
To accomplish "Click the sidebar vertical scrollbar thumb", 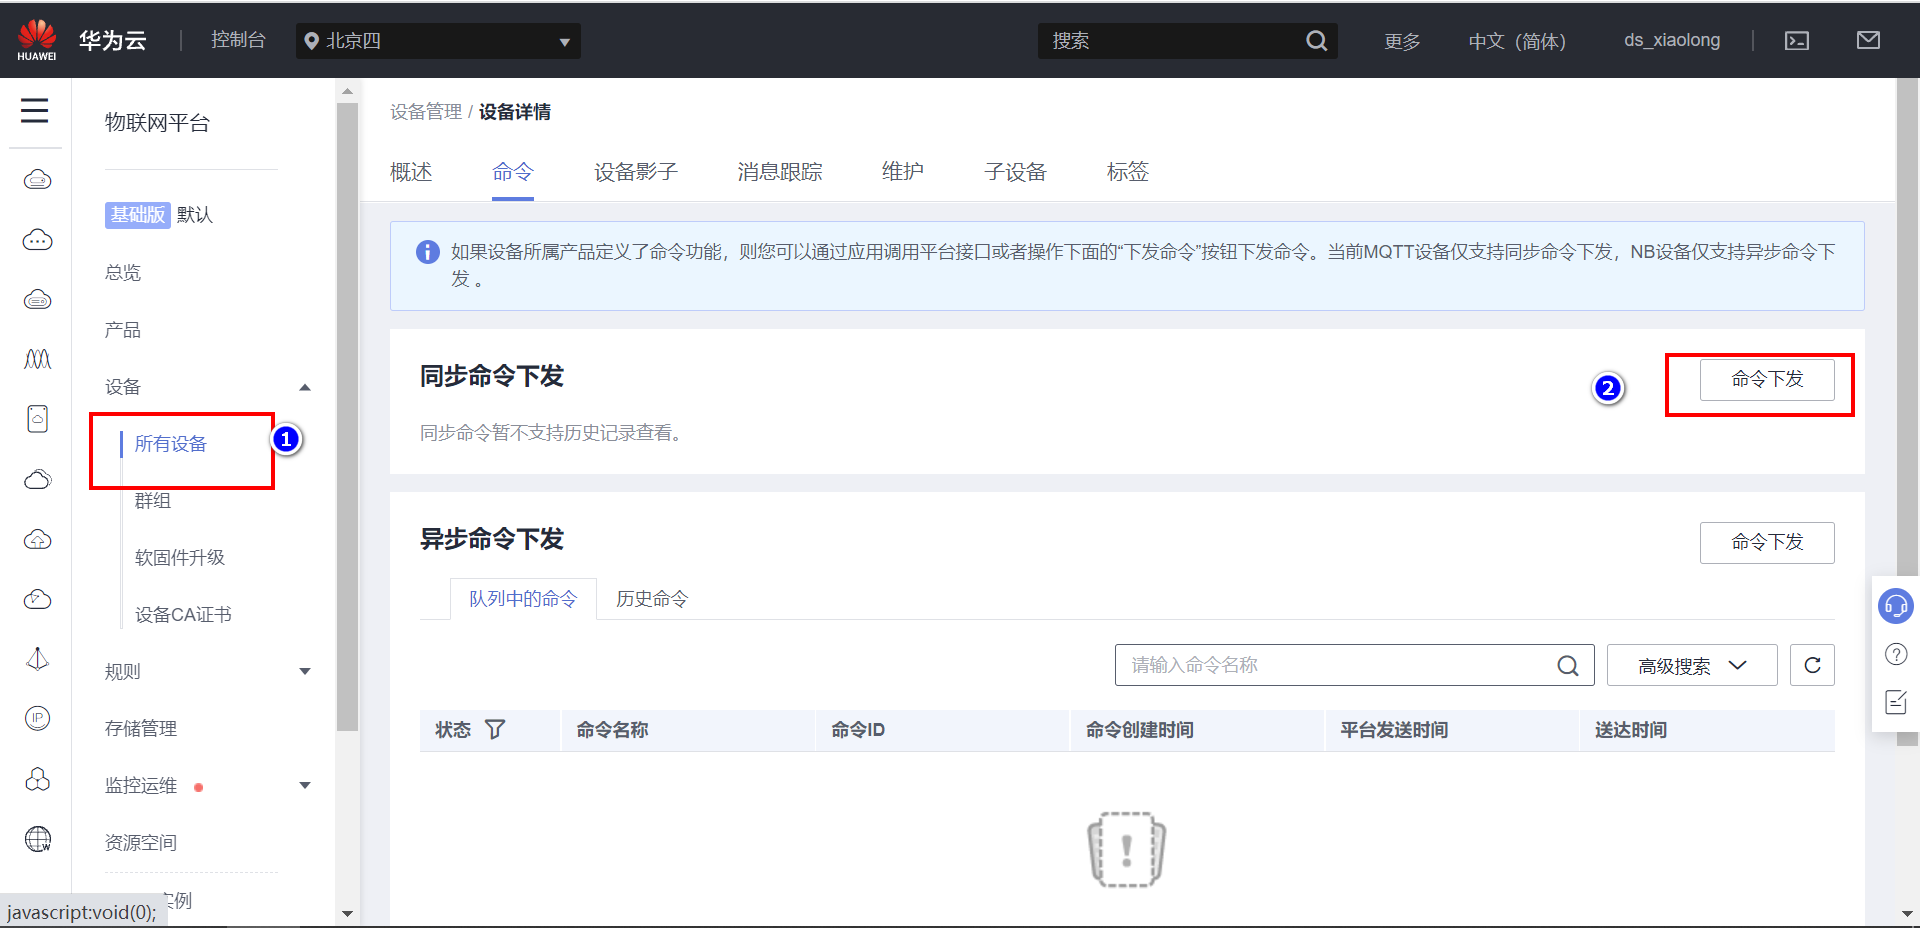I will 347,417.
